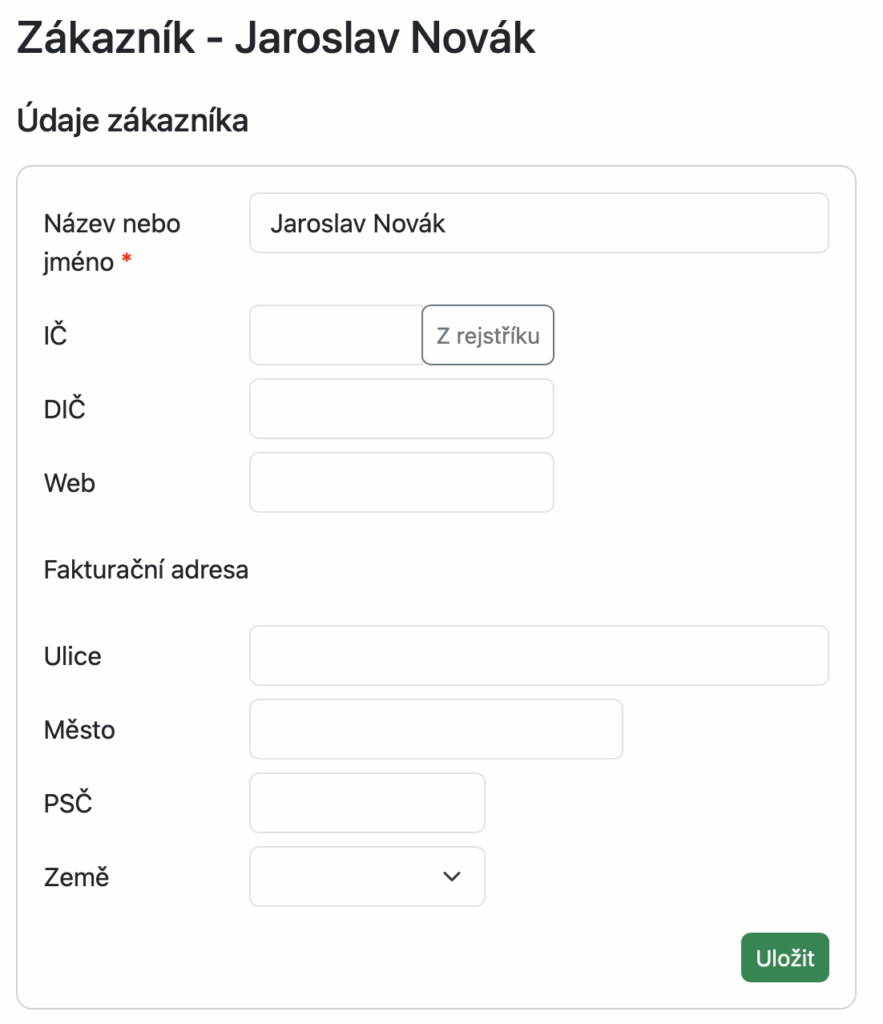Screen dimensions: 883x1024
Task: Select the Web input field
Action: coord(401,483)
